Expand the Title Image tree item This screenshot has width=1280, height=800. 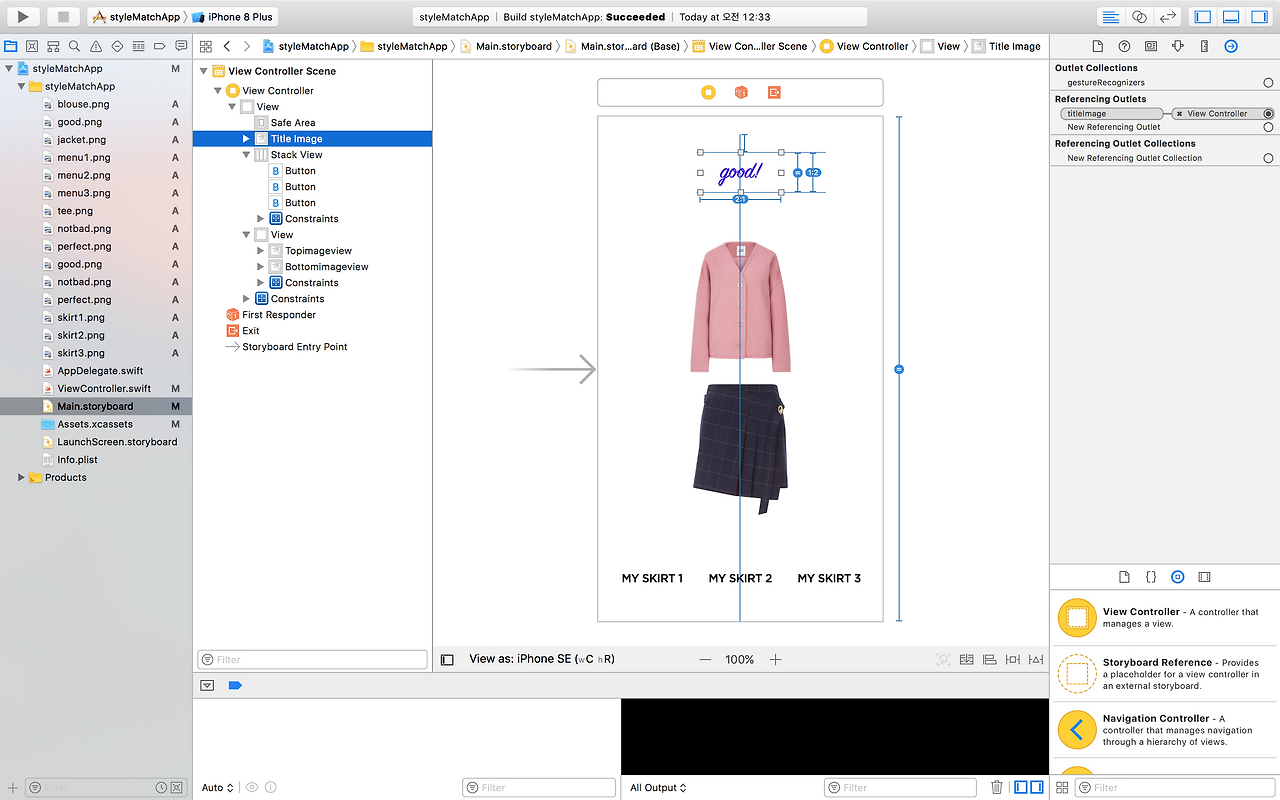(x=246, y=139)
